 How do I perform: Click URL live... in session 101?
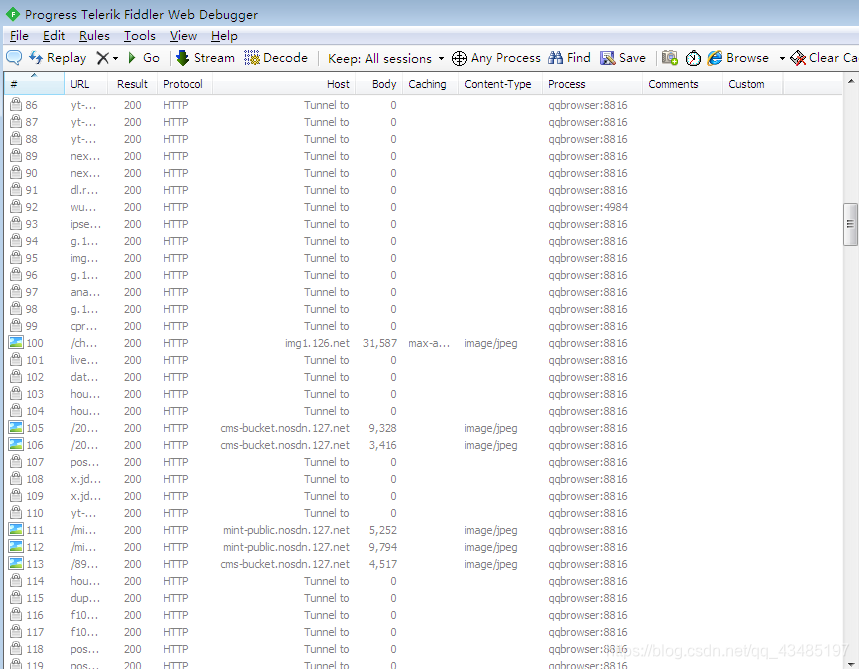84,360
